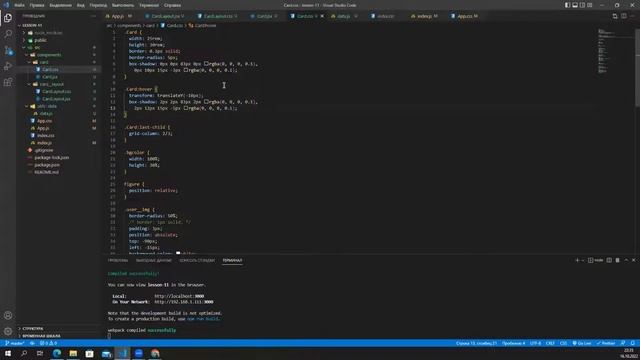The width and height of the screenshot is (640, 360).
Task: Expand the Структура section
Action: pyautogui.click(x=33, y=328)
